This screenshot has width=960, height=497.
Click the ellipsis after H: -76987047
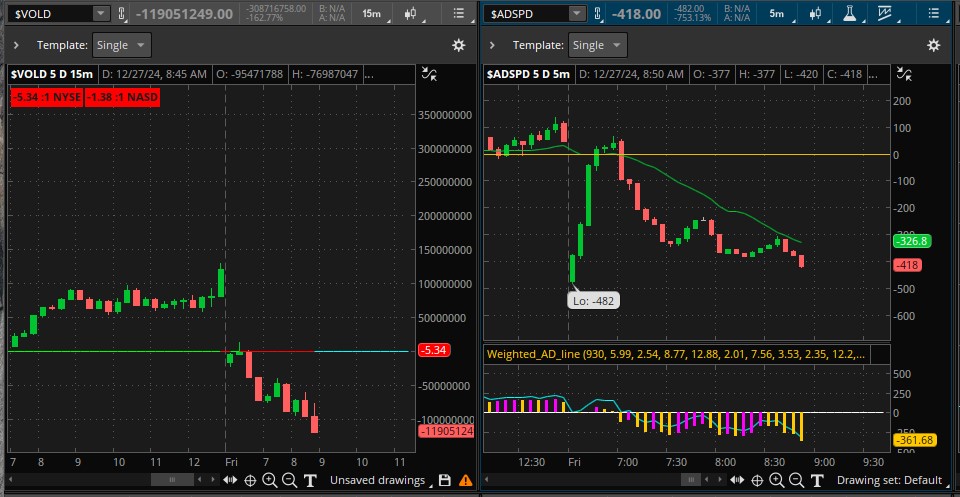click(370, 75)
